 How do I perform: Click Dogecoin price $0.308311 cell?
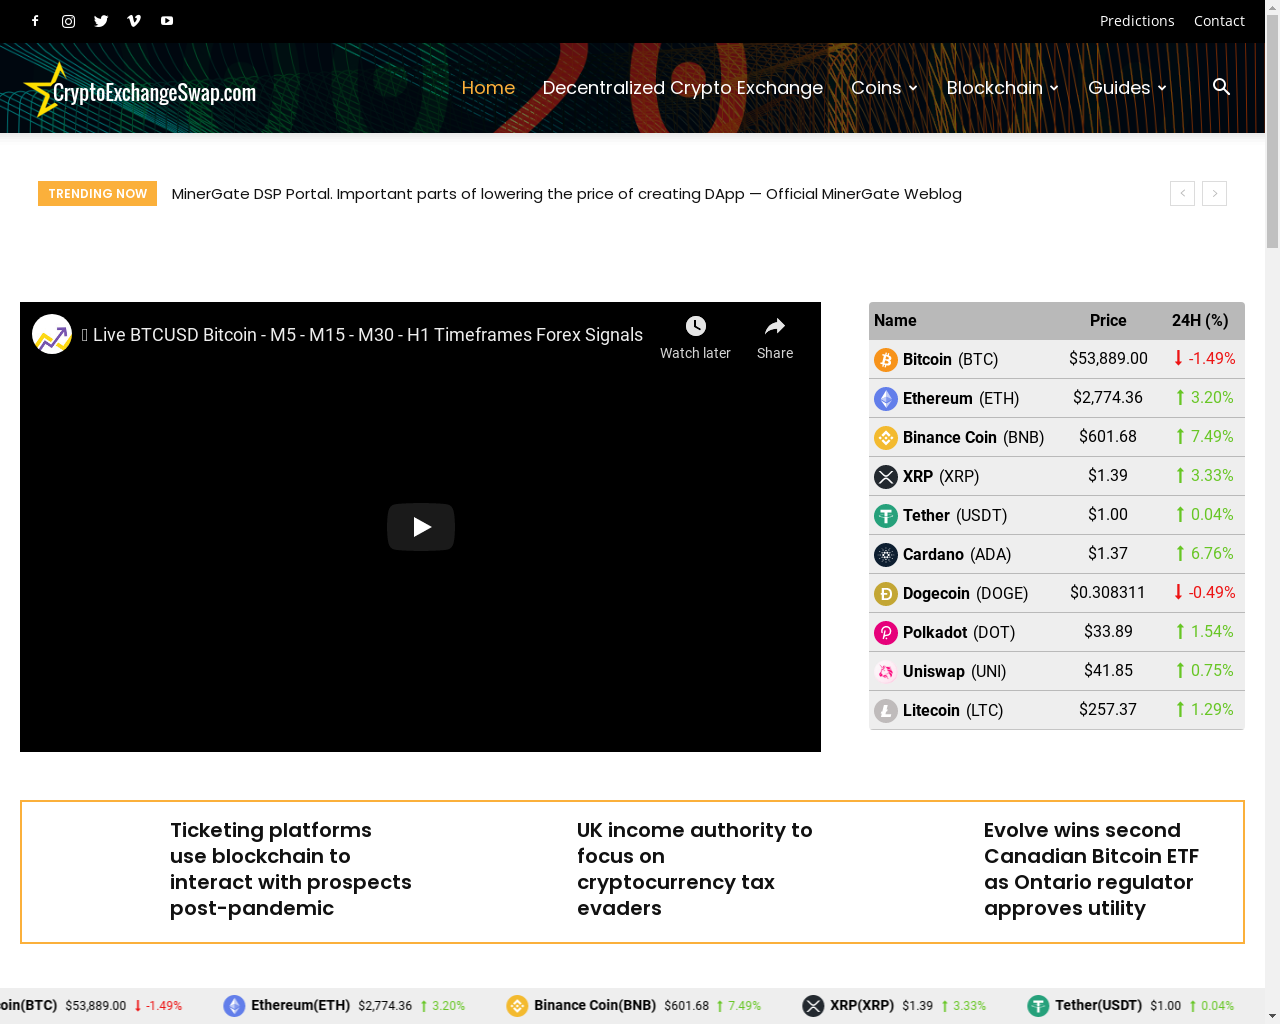coord(1108,592)
